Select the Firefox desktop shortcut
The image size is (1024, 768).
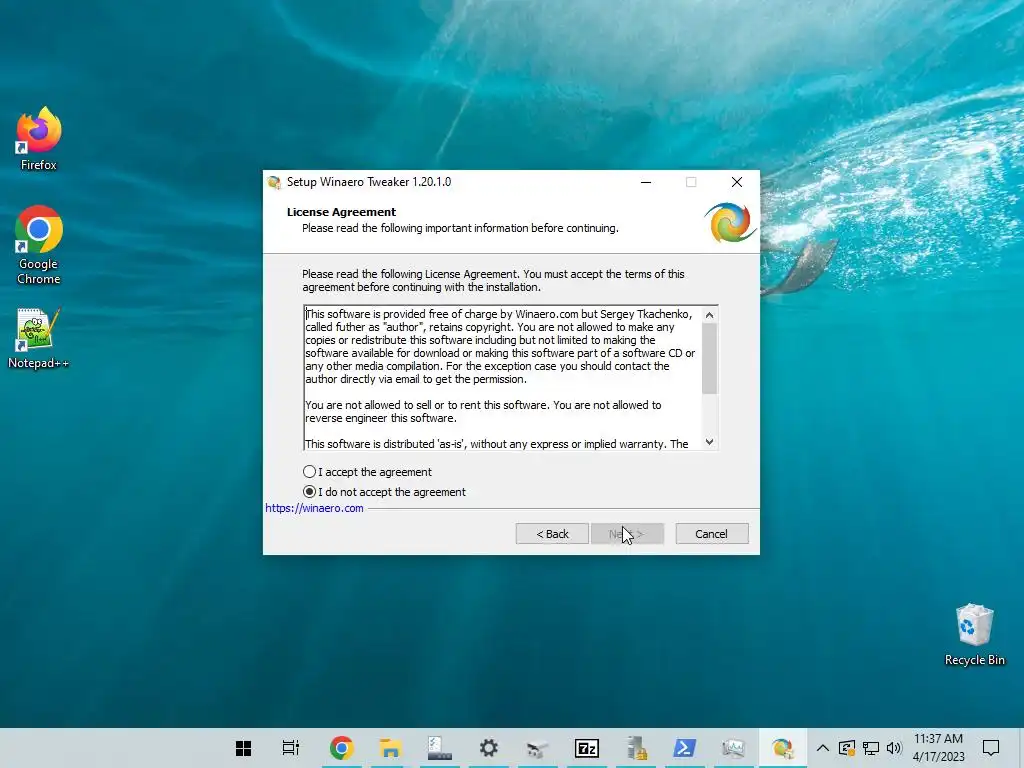39,138
